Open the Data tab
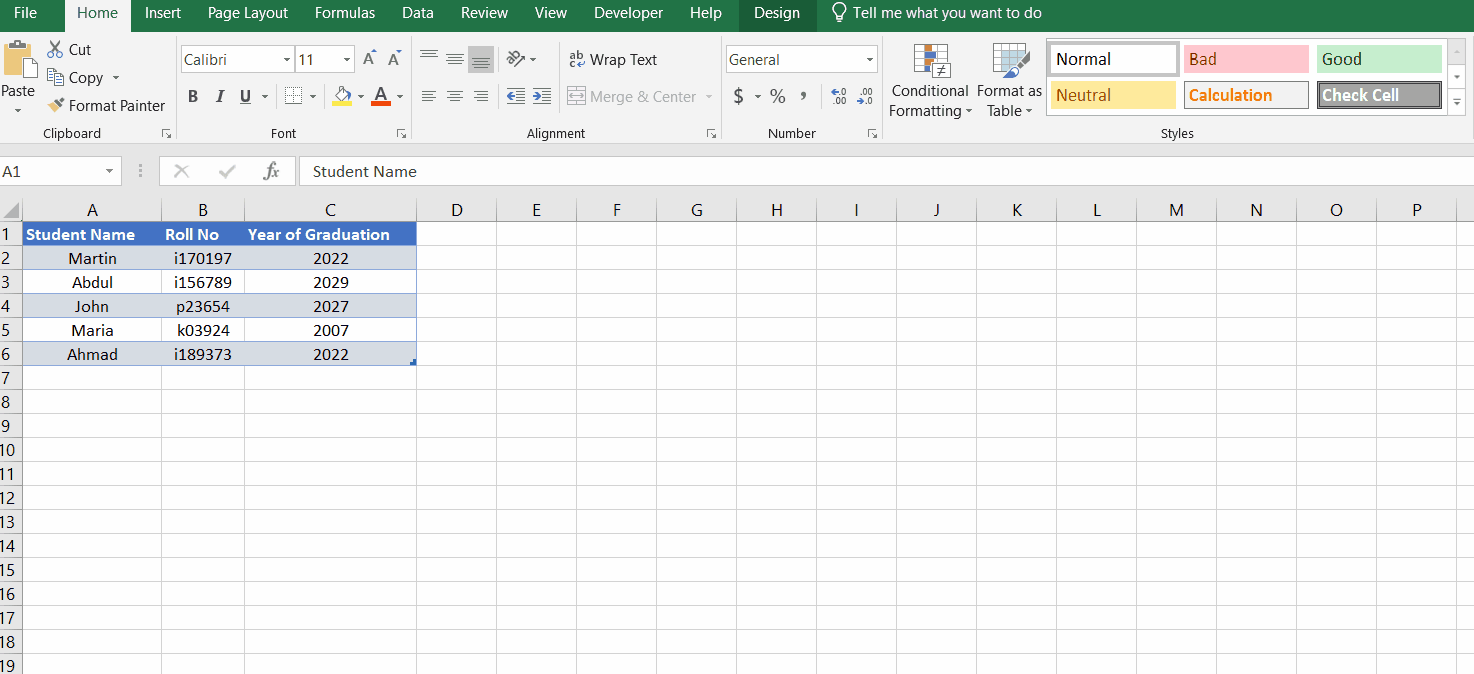The height and width of the screenshot is (674, 1474). tap(418, 13)
